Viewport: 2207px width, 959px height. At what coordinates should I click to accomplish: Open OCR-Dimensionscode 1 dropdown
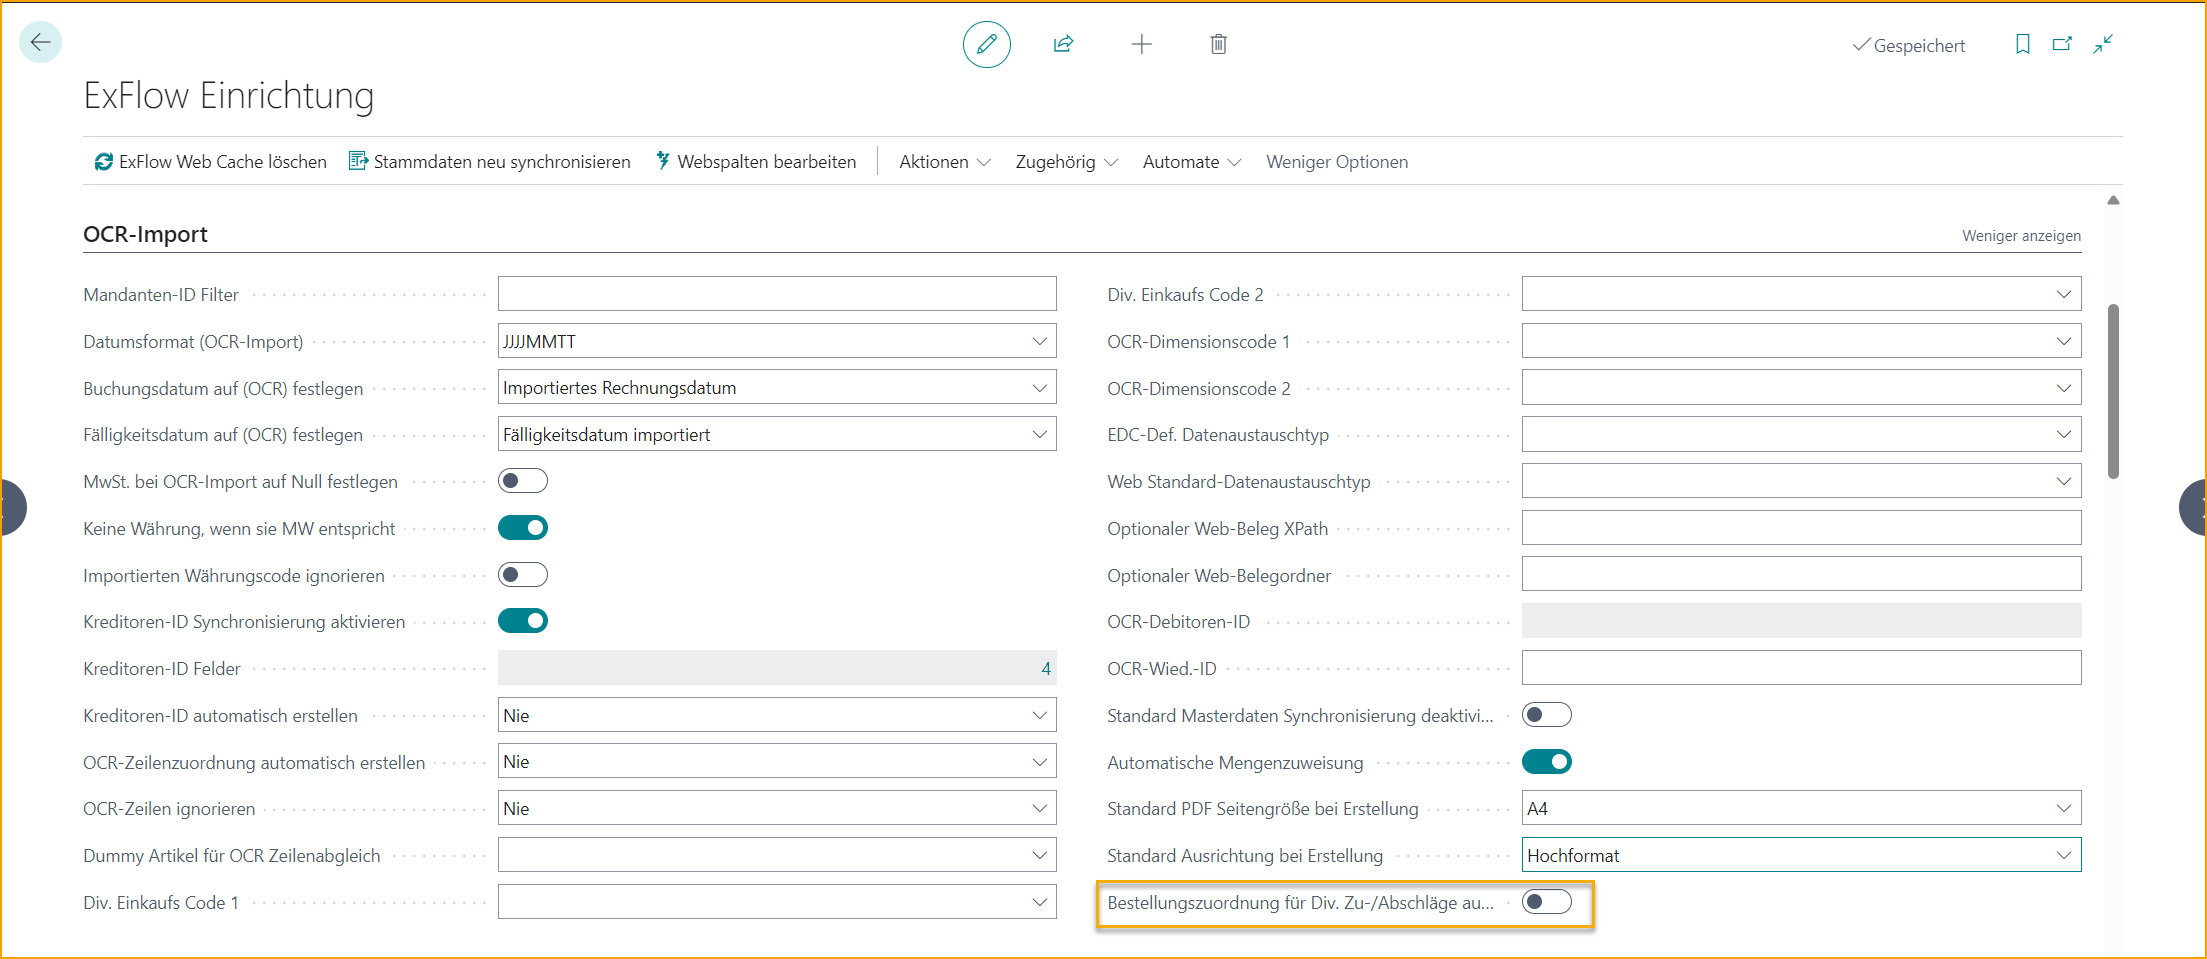coord(2064,341)
